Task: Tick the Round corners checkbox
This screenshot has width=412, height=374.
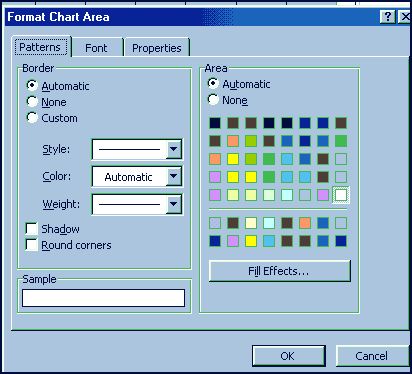Action: coord(32,245)
